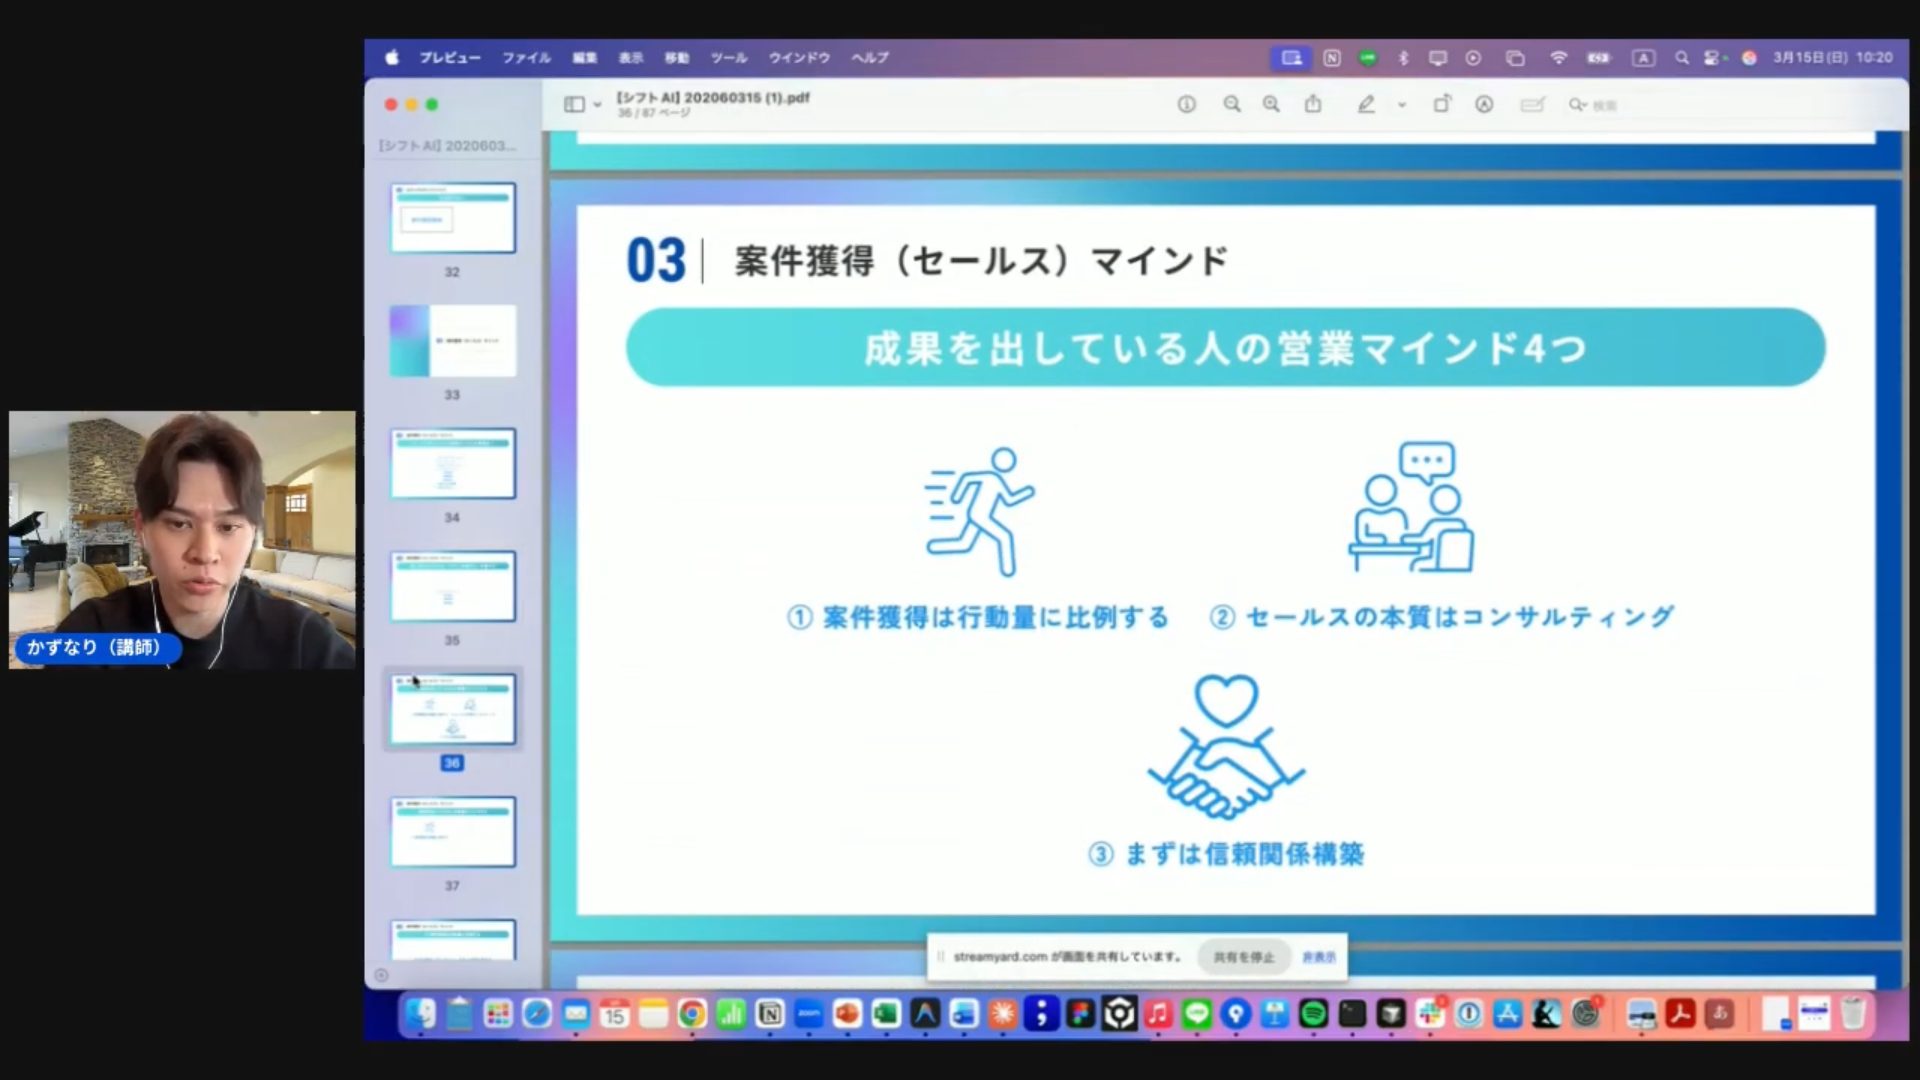
Task: Click the 共有を停止 button
Action: (1243, 957)
